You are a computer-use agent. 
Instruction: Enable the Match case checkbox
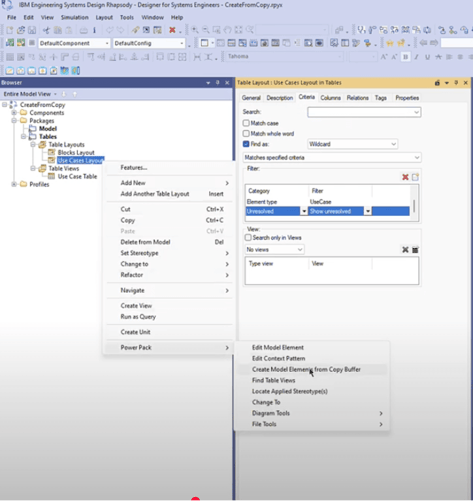coord(246,123)
